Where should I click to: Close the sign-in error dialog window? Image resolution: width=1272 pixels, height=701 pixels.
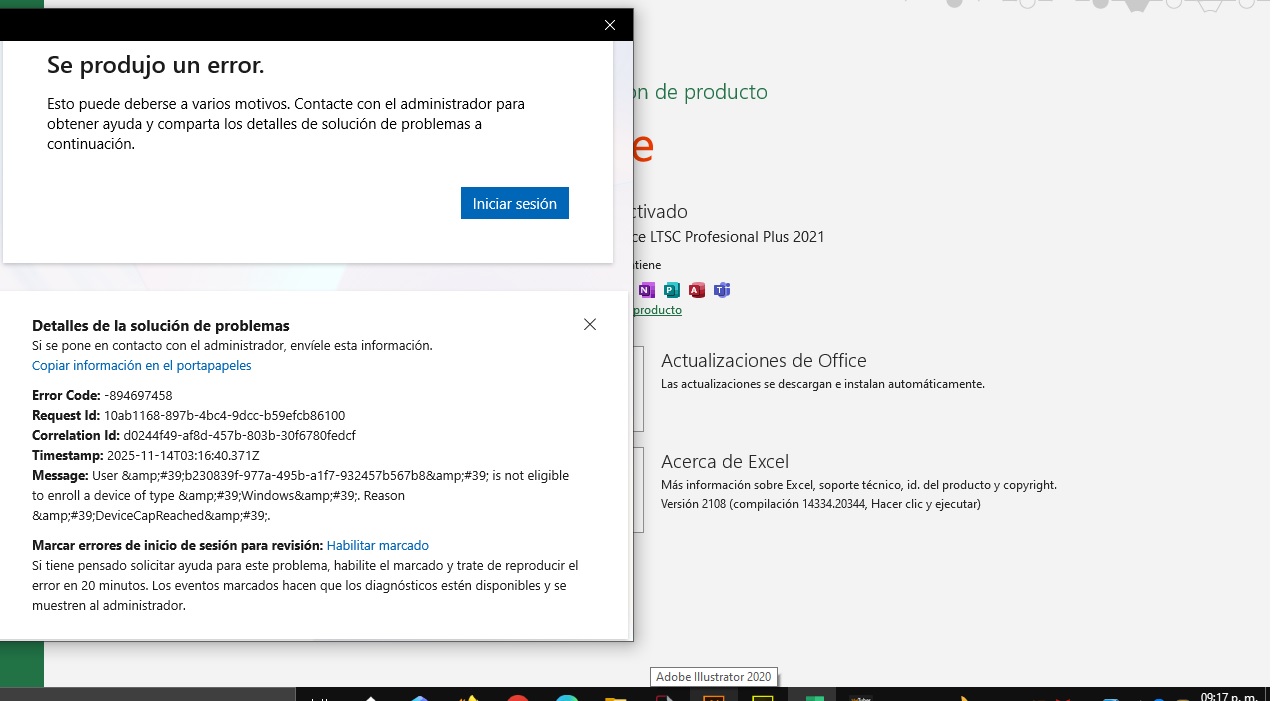(x=610, y=25)
